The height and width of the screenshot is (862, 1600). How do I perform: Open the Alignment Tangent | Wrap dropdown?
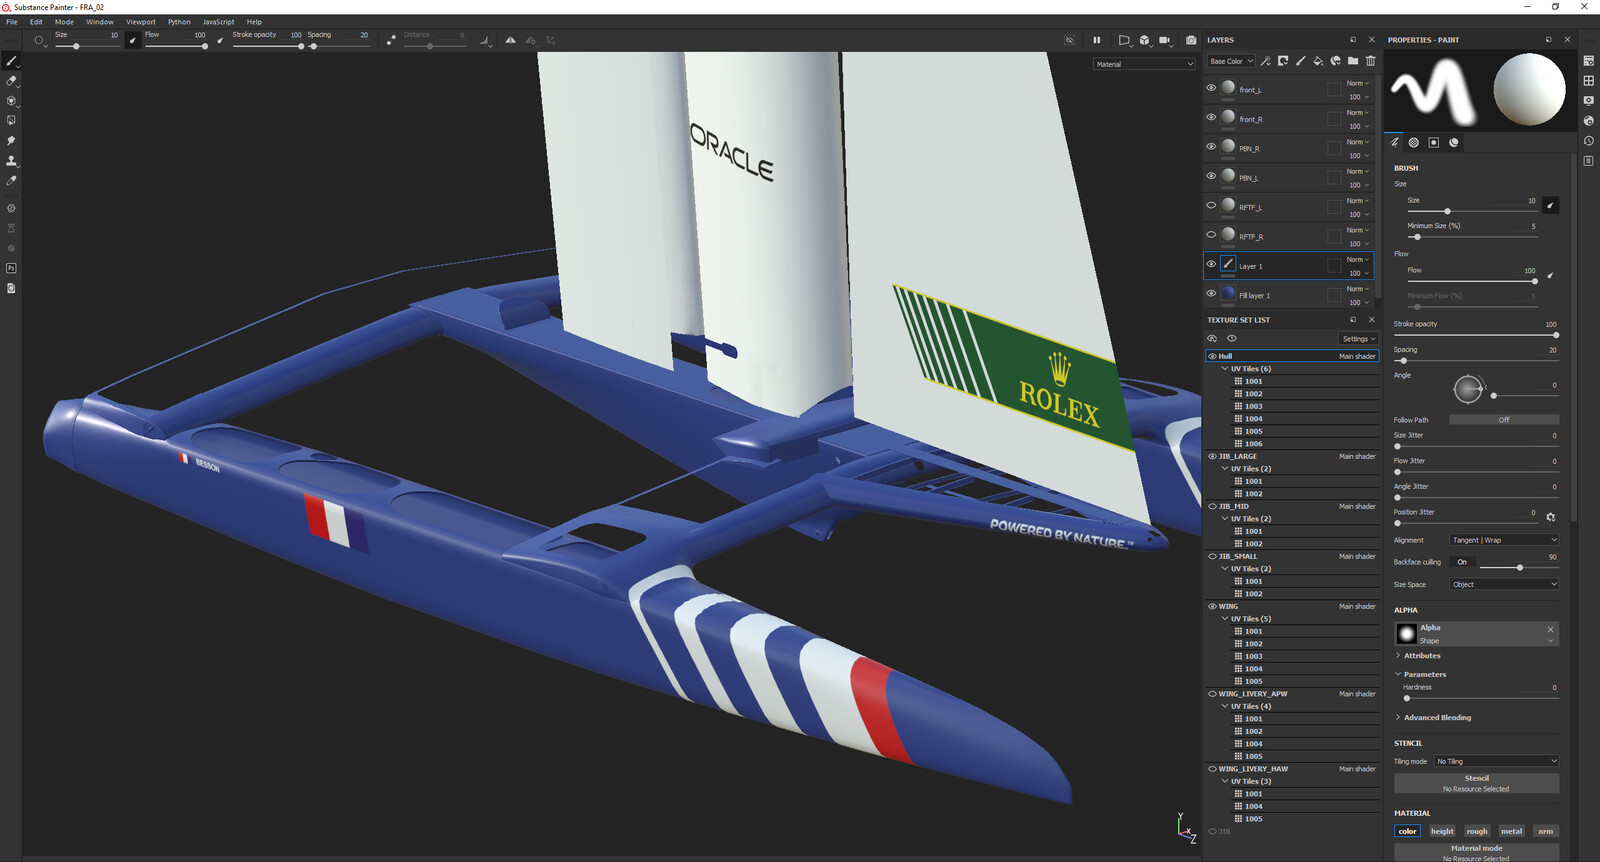(x=1504, y=540)
